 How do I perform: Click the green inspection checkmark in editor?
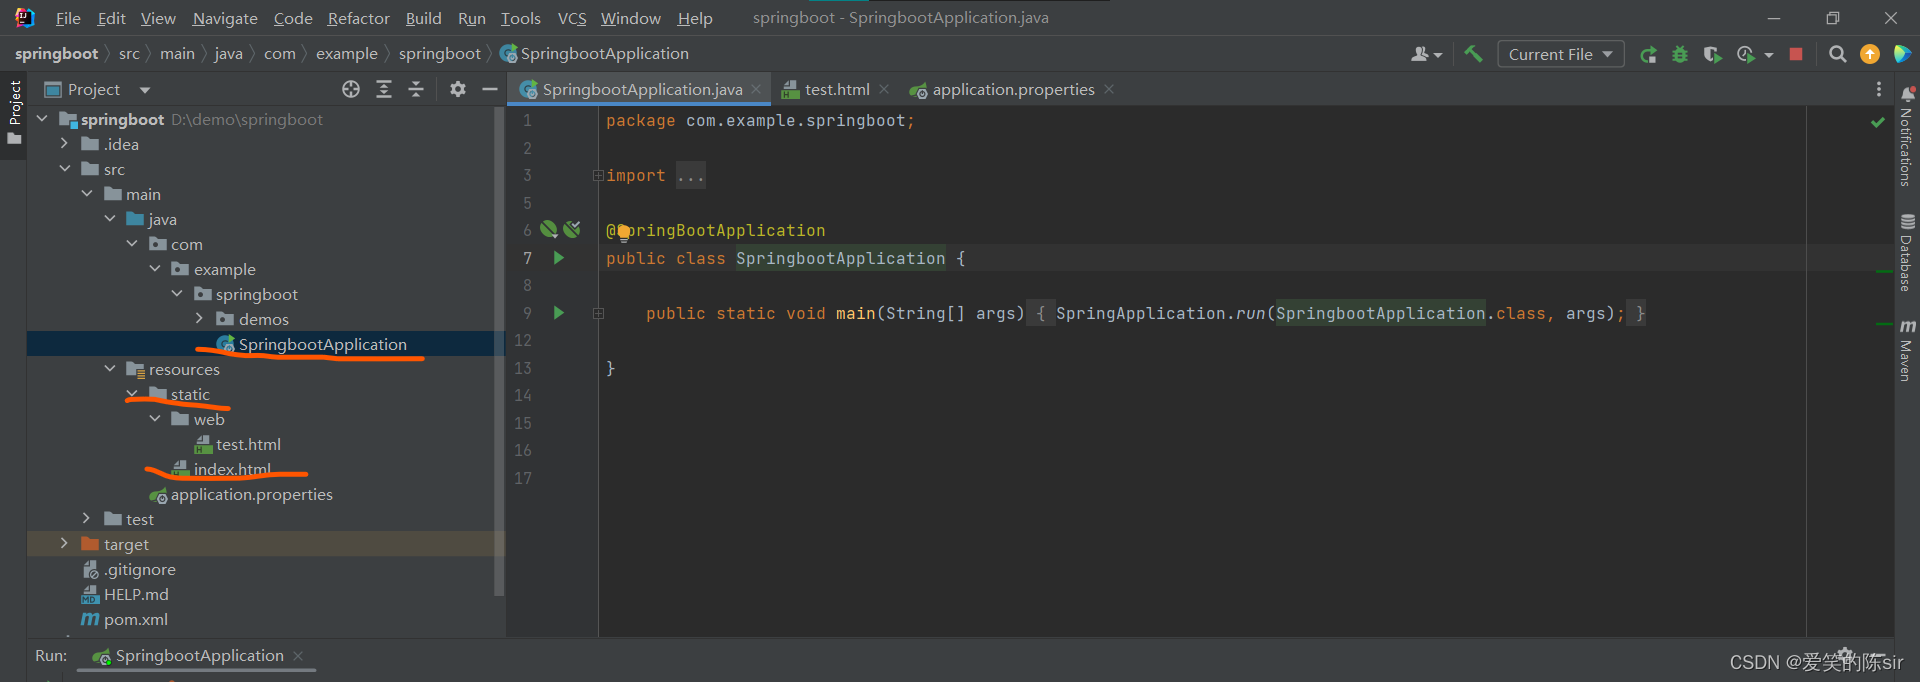pyautogui.click(x=1877, y=122)
